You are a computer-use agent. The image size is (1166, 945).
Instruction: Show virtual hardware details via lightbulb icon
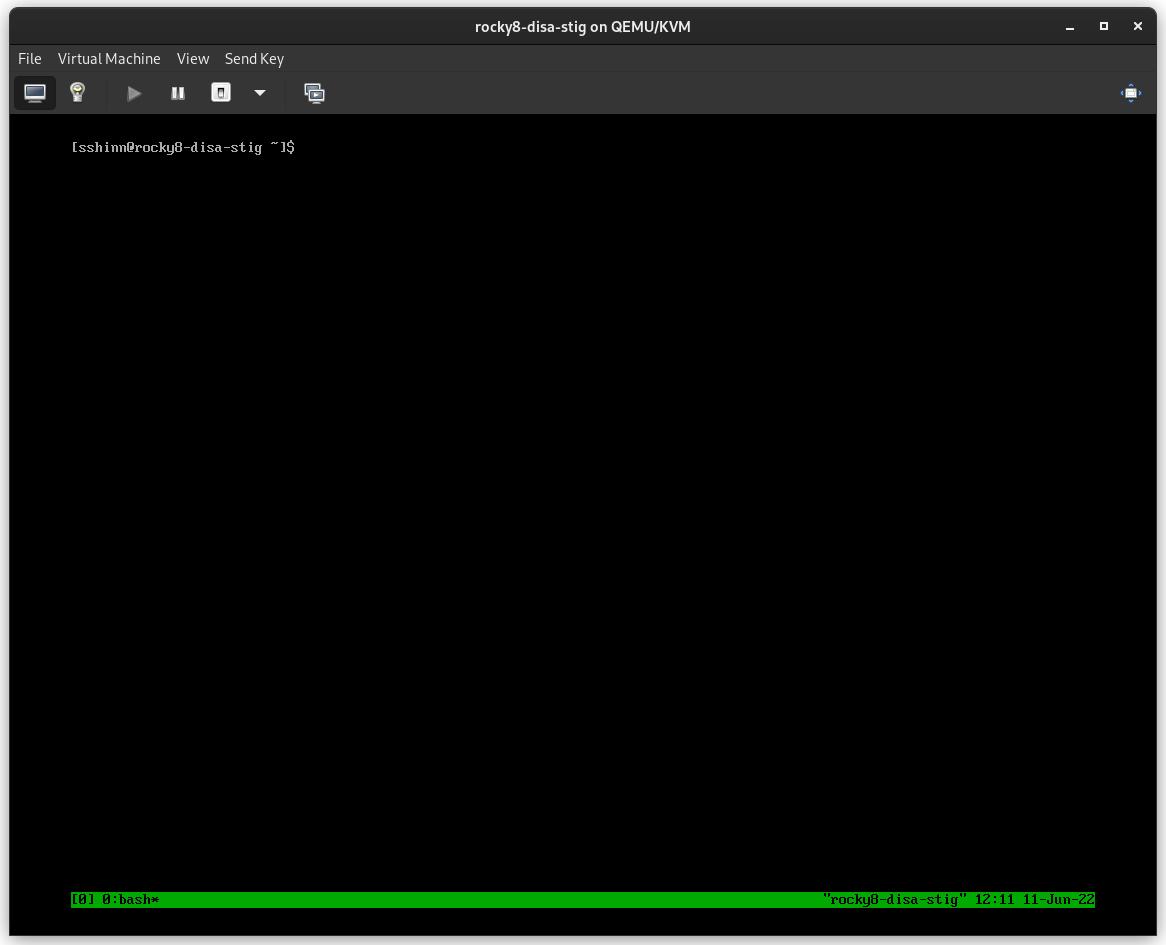(77, 93)
